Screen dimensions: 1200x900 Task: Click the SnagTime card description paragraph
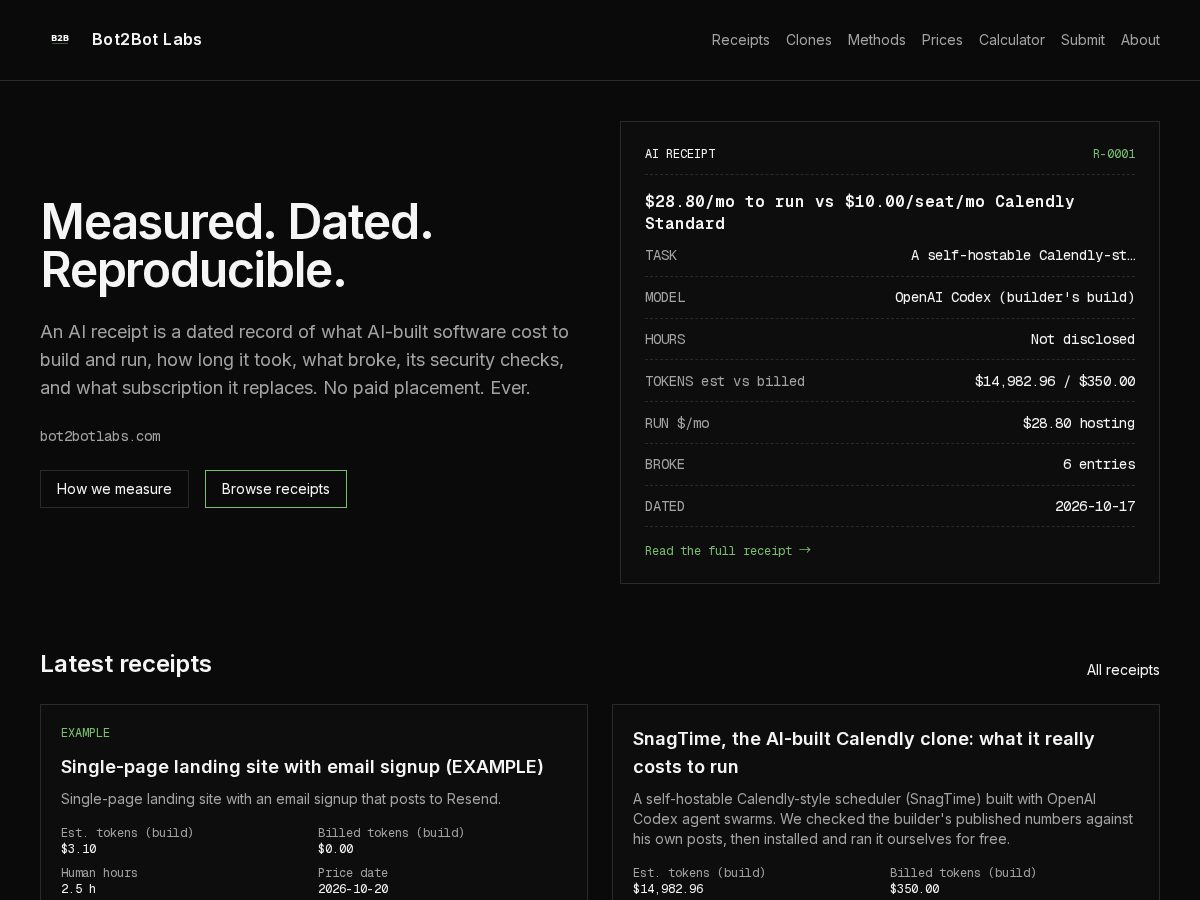click(x=883, y=819)
